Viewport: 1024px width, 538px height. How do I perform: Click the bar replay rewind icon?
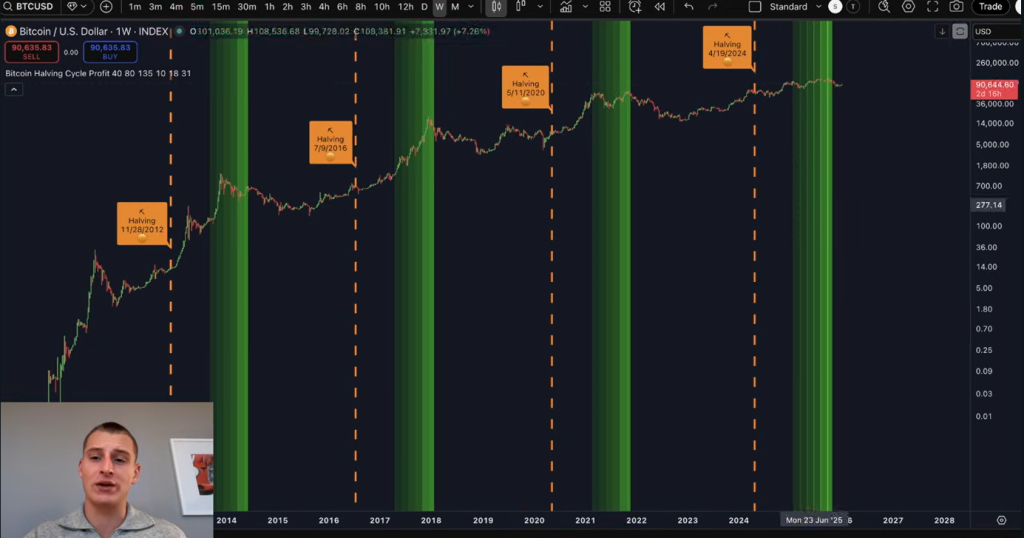click(x=659, y=7)
